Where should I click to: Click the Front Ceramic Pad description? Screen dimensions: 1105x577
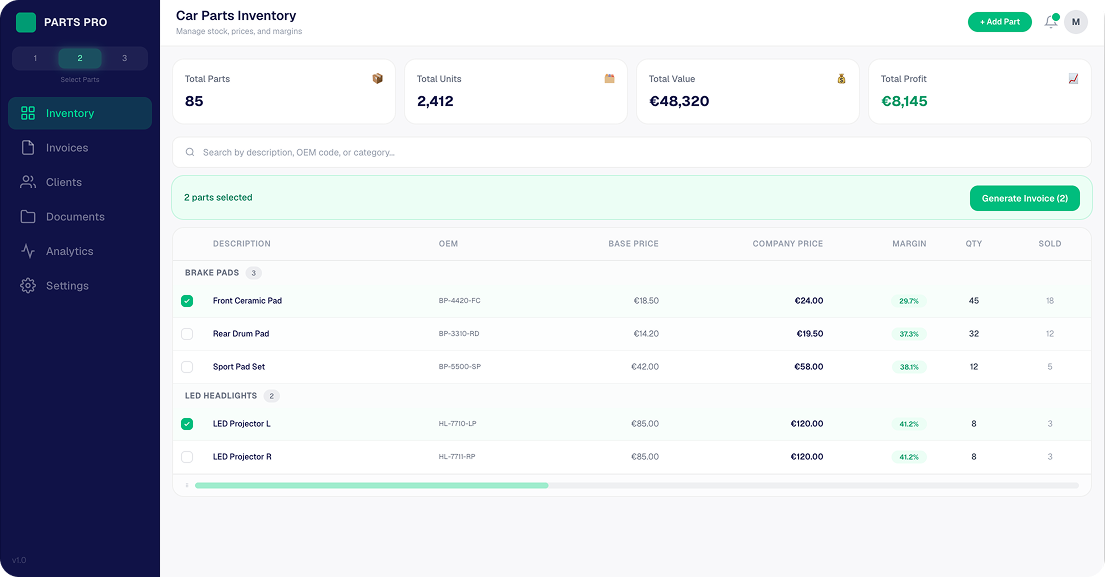click(x=247, y=301)
